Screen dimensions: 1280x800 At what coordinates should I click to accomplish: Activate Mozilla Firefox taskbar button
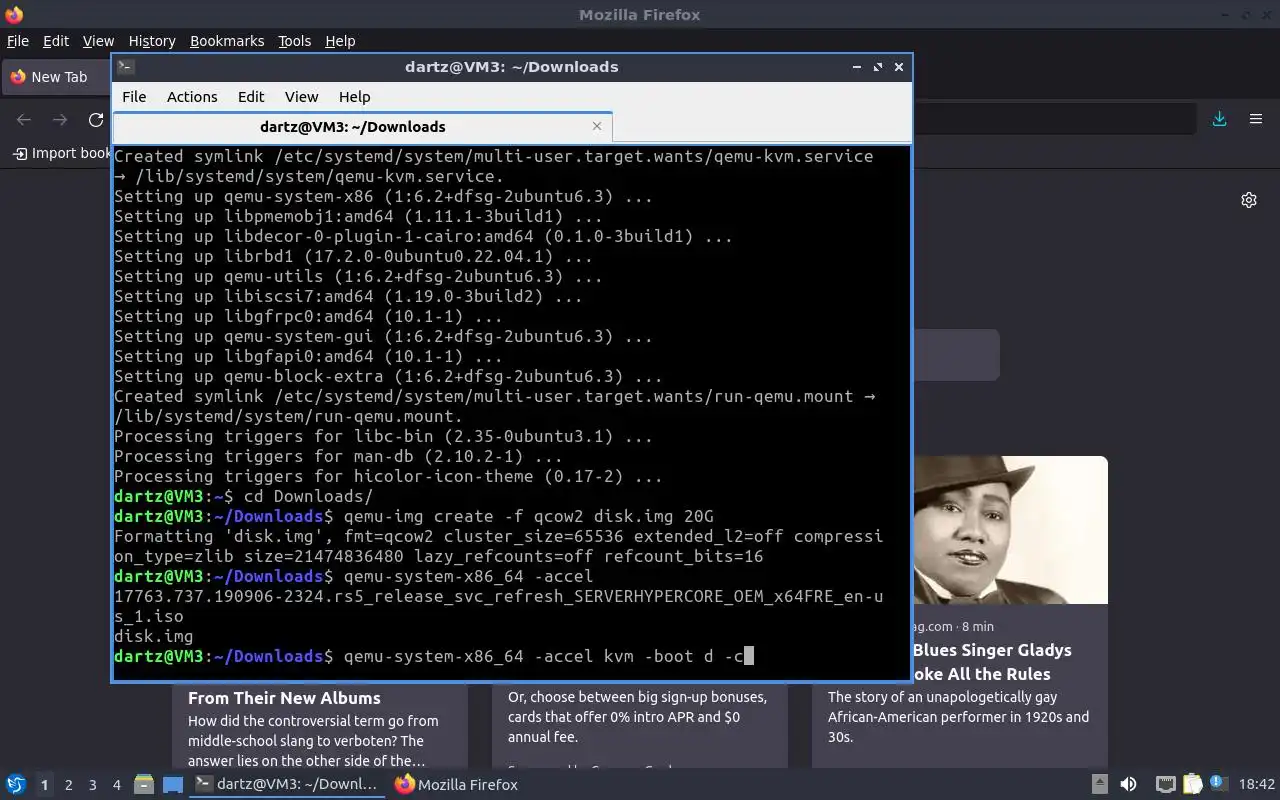click(457, 785)
